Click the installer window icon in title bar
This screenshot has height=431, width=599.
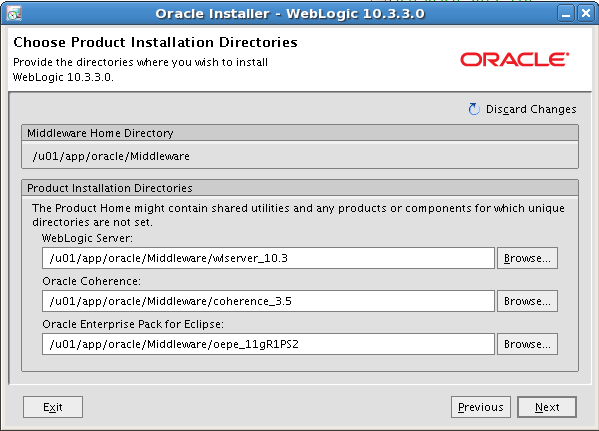click(x=14, y=14)
